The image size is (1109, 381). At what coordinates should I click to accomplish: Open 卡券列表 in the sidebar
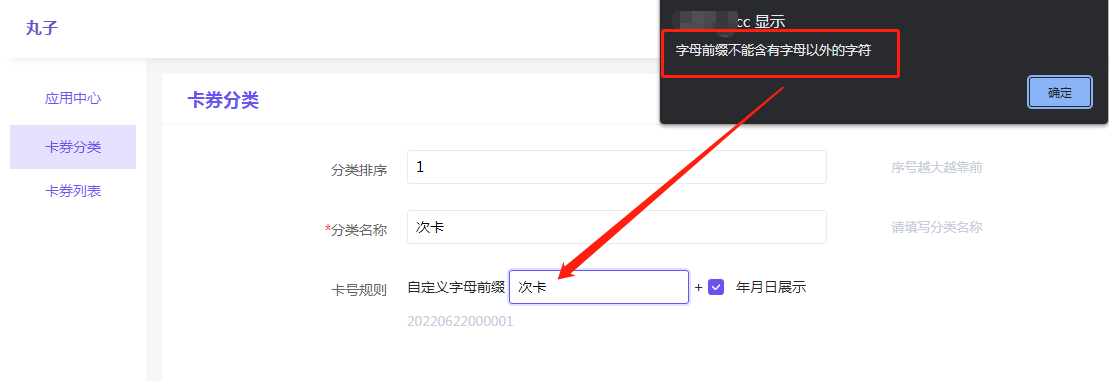pos(73,191)
